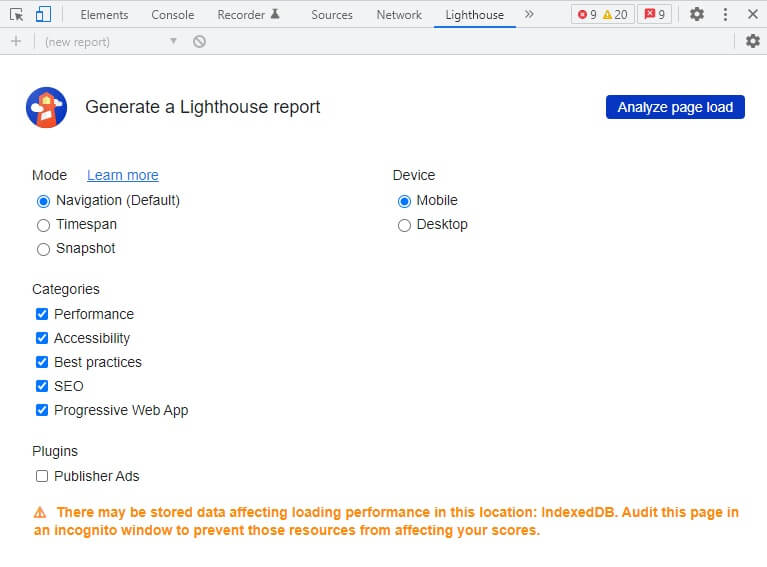Toggle the device toolbar icon

tap(43, 15)
